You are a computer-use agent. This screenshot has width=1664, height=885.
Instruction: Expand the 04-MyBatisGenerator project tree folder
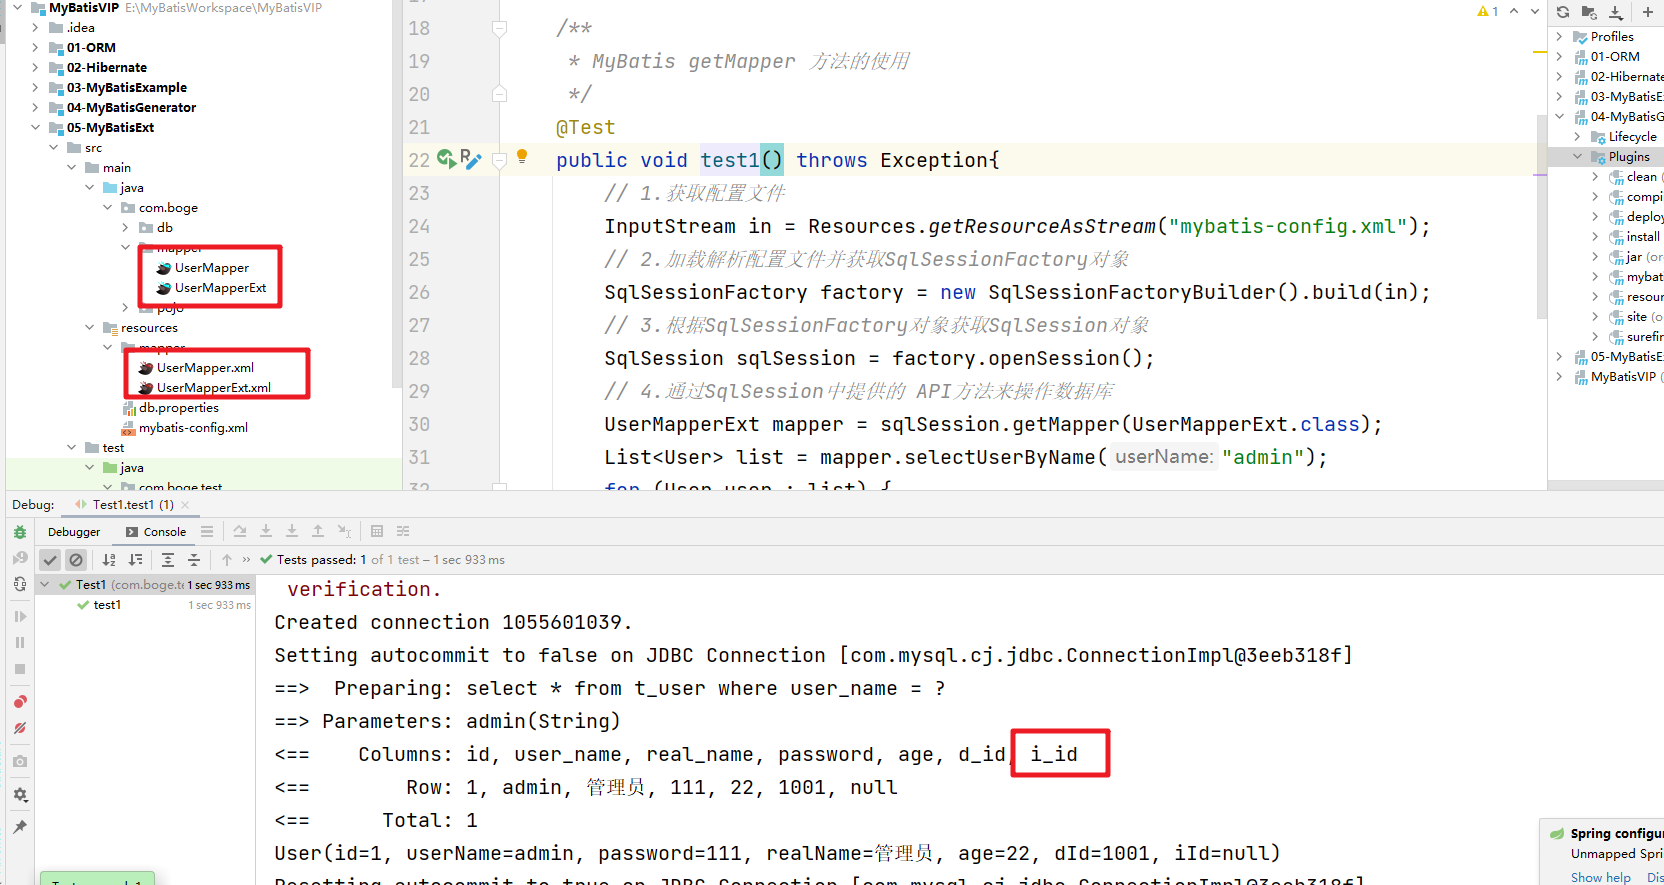35,108
